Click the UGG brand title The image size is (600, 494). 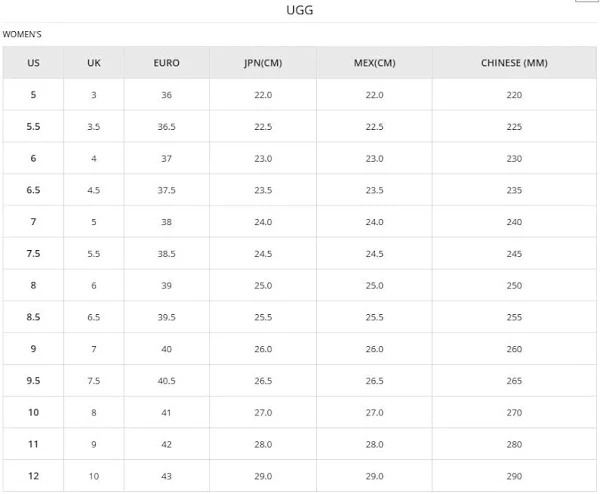pos(299,11)
